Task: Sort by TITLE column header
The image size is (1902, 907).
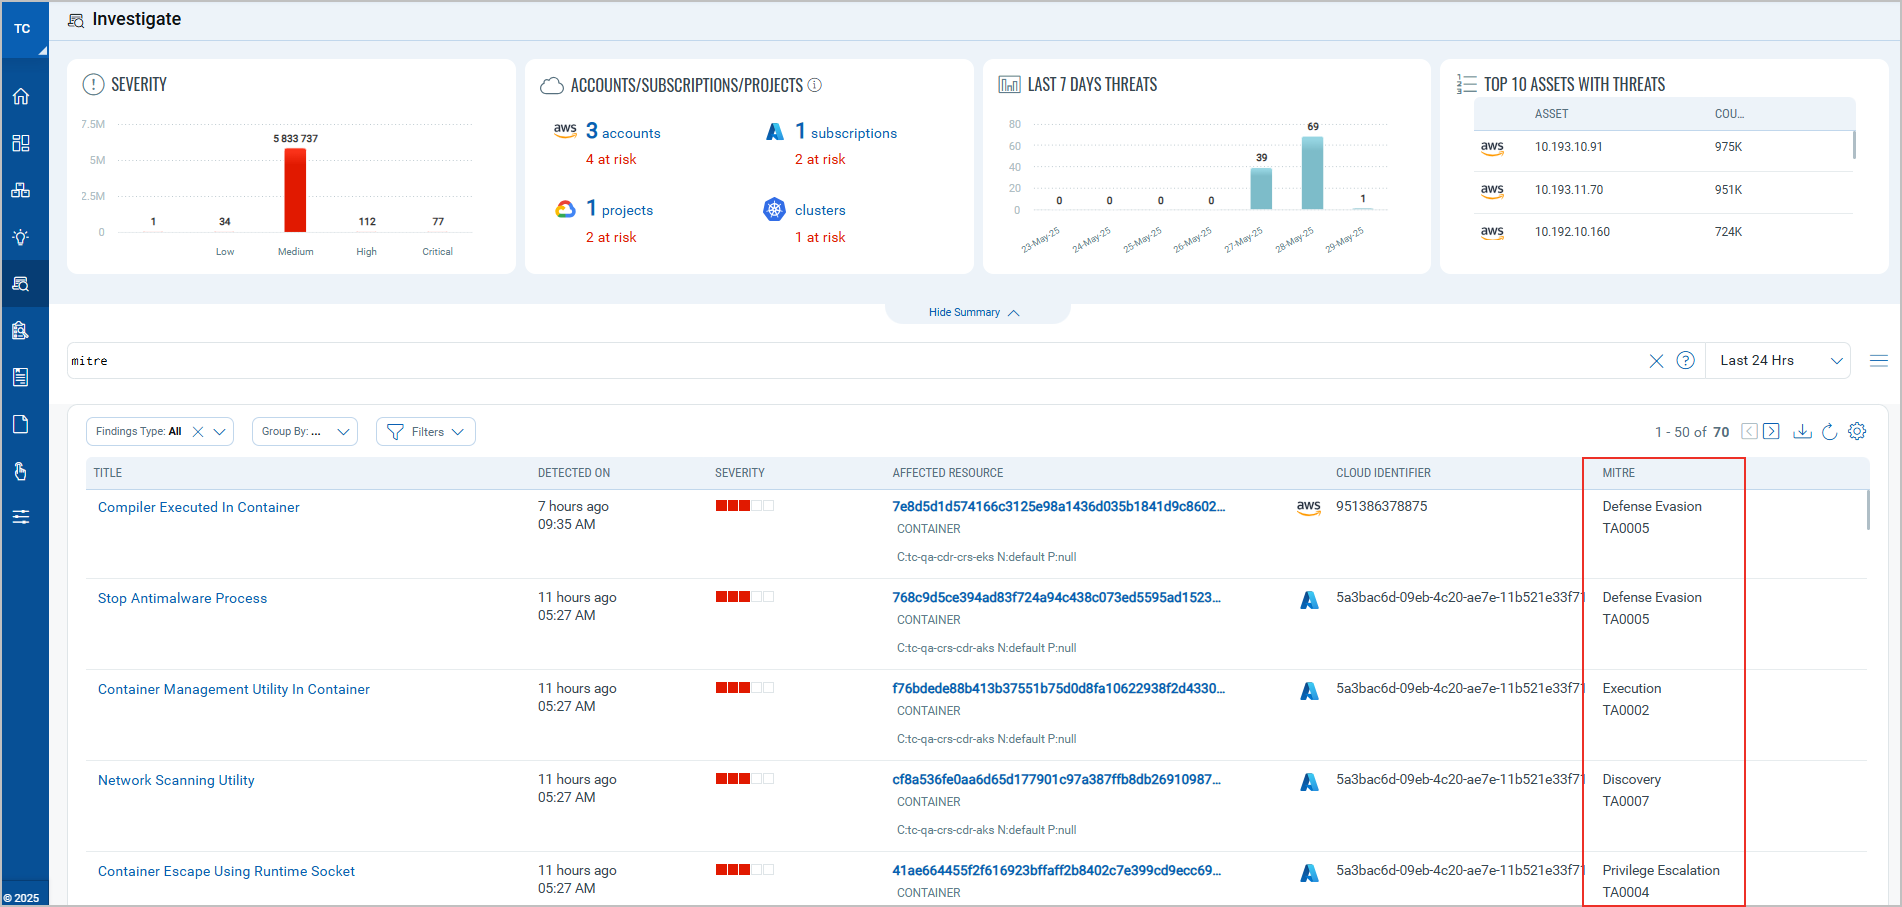Action: pos(108,473)
